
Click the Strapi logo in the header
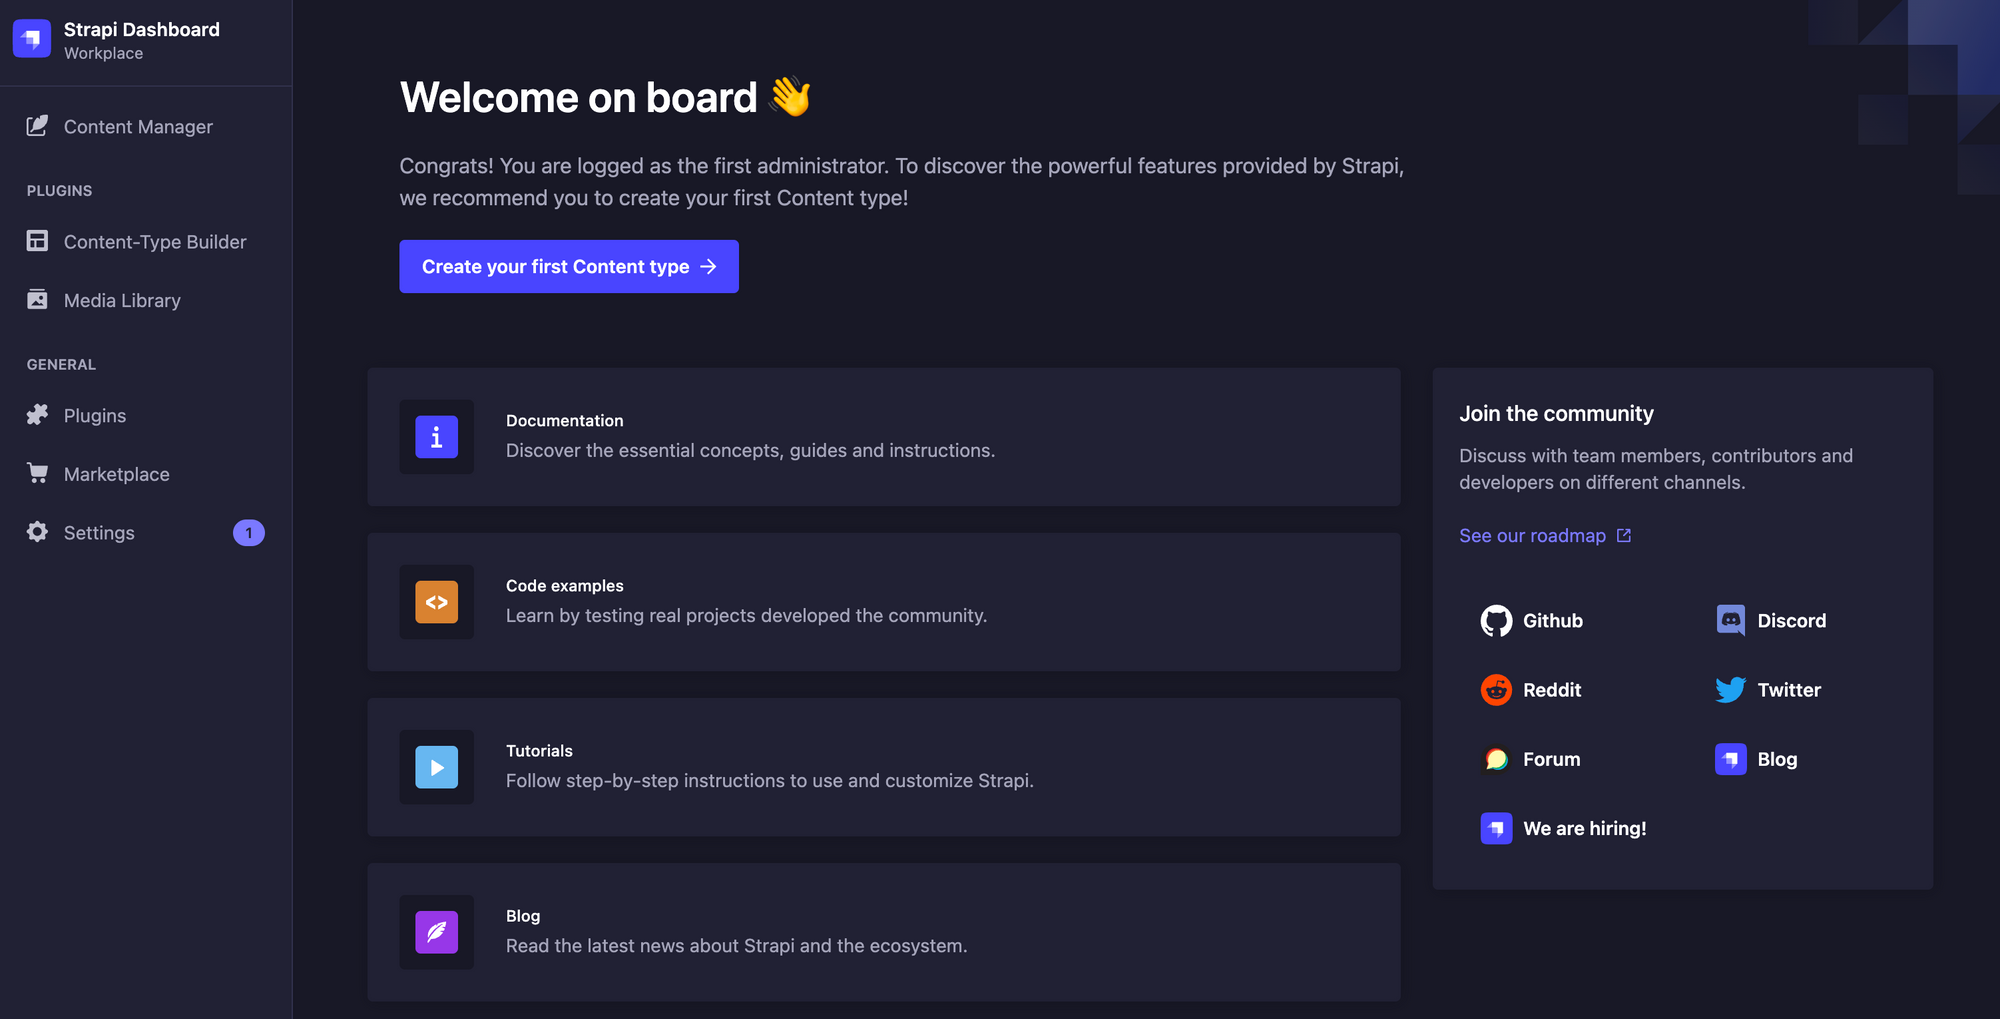(x=31, y=38)
